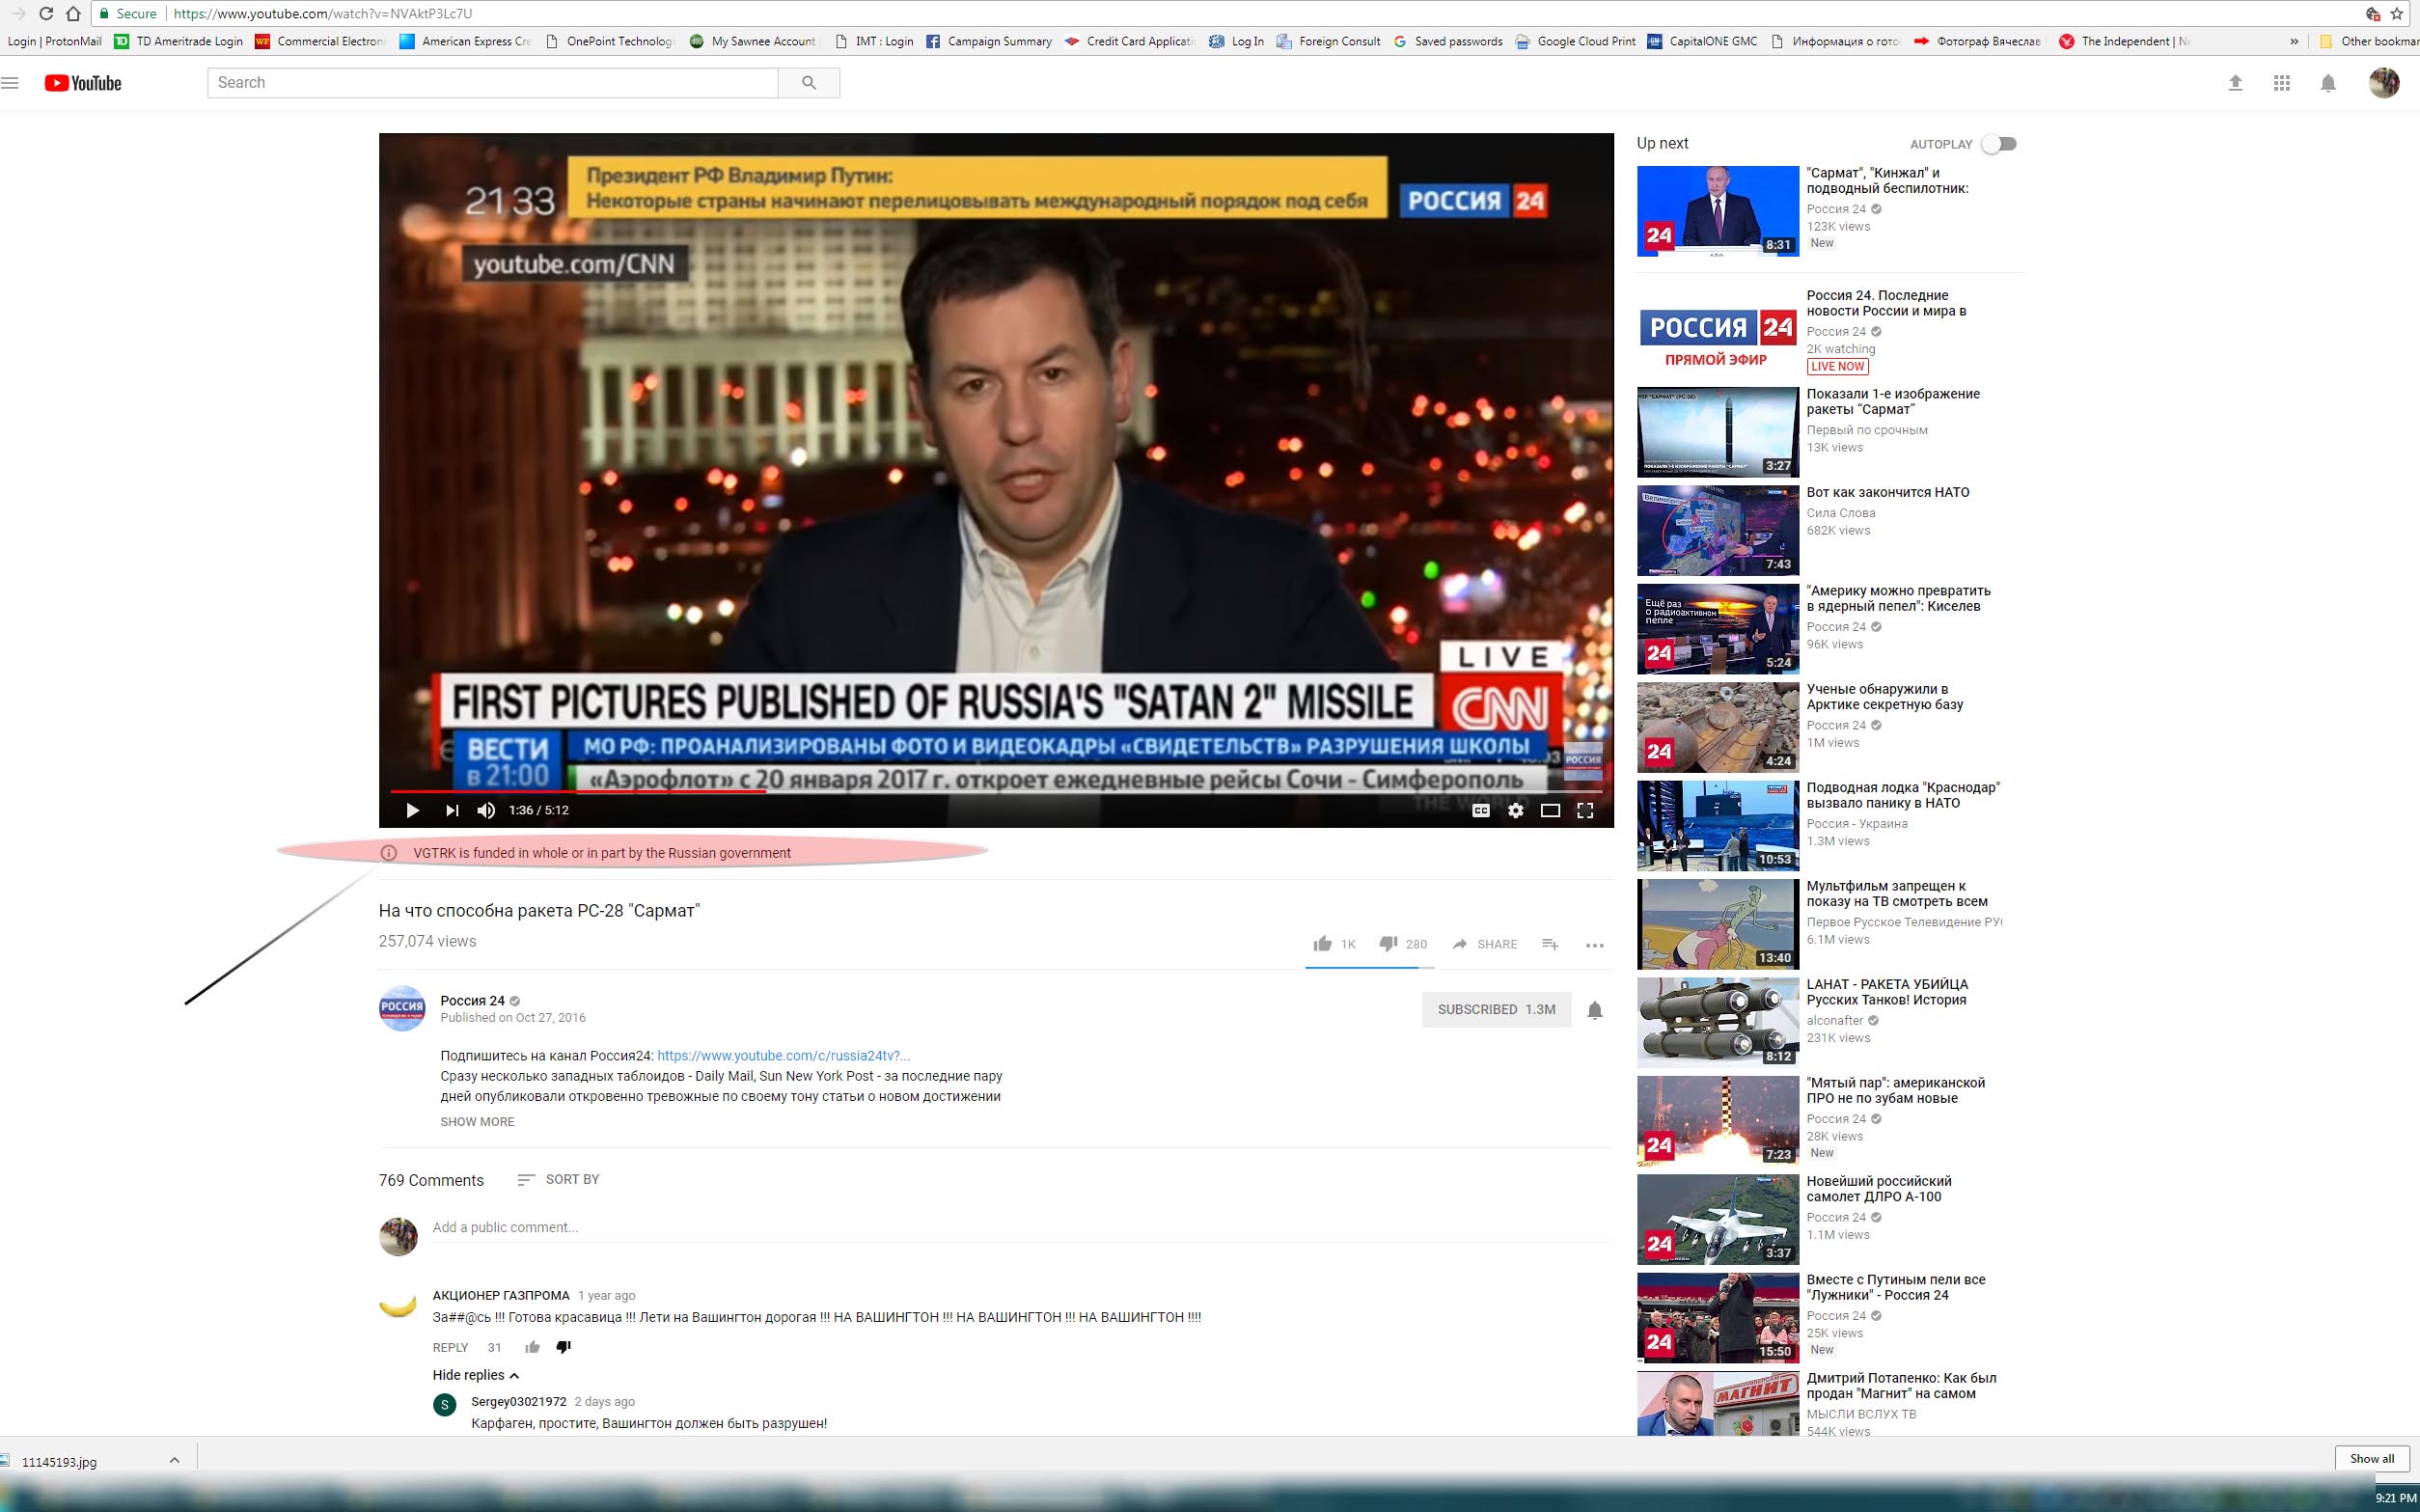Toggle closed captions CC button
Screen dimensions: 2420x1512
[x=1481, y=810]
